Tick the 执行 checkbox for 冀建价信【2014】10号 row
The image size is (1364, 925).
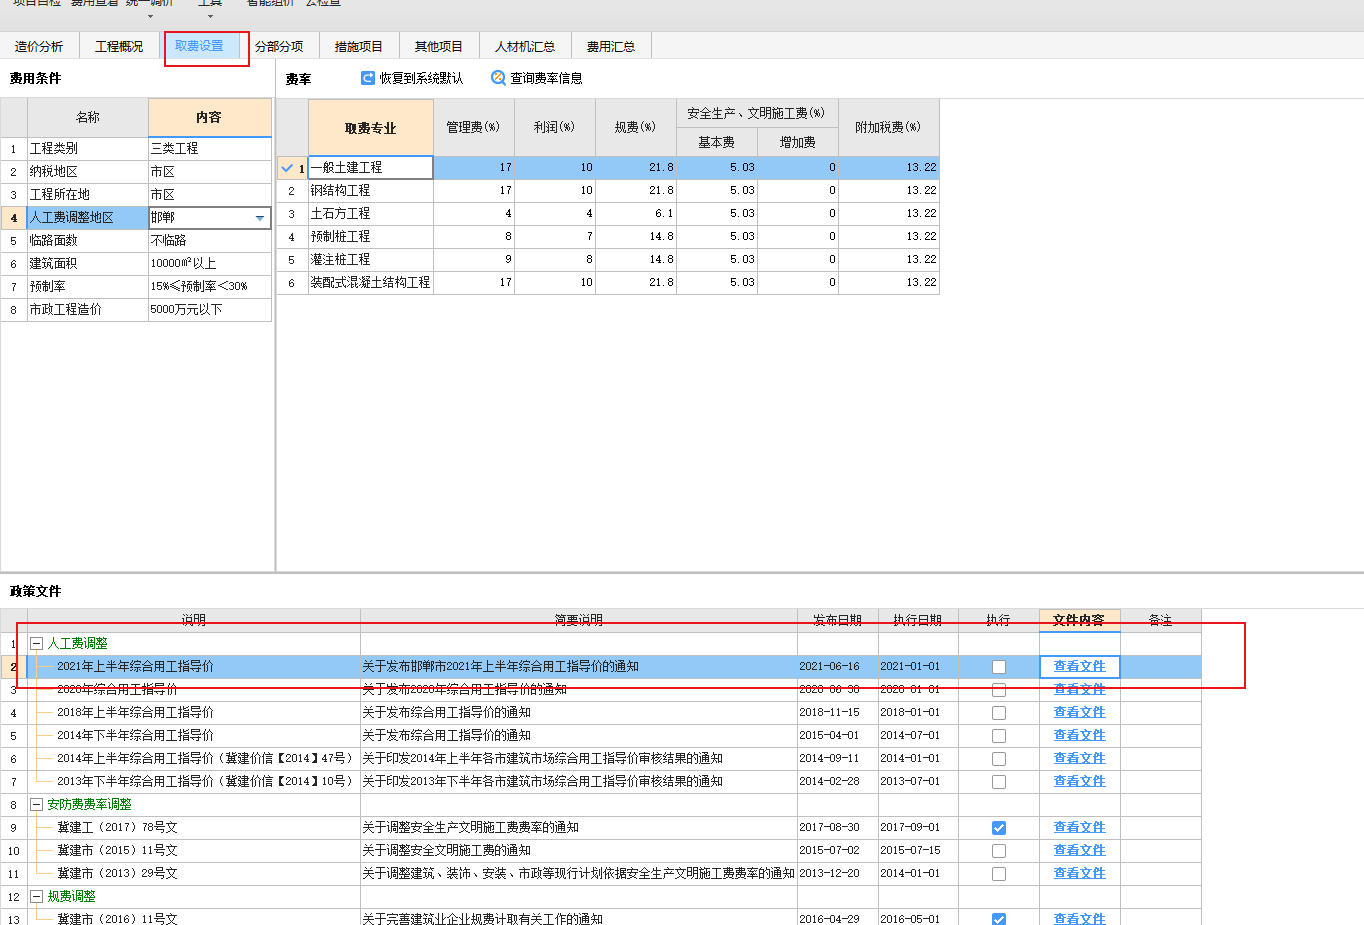click(x=999, y=782)
